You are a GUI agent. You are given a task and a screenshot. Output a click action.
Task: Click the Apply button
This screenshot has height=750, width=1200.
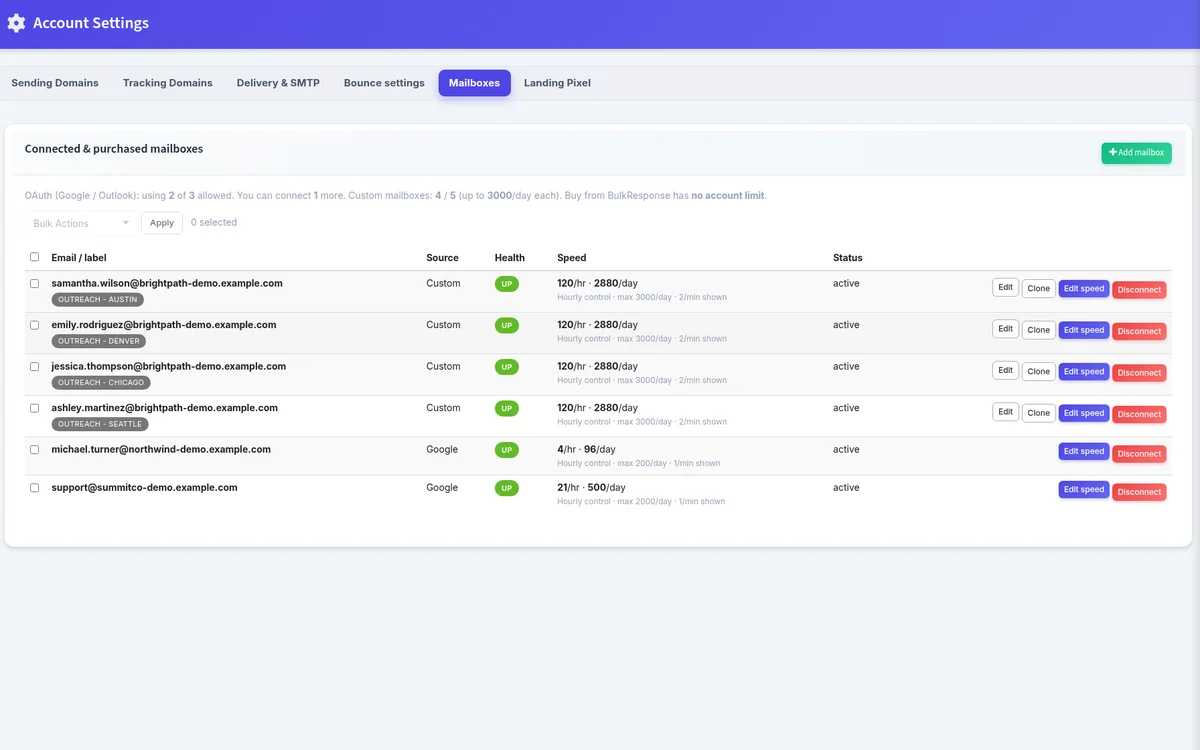tap(162, 223)
